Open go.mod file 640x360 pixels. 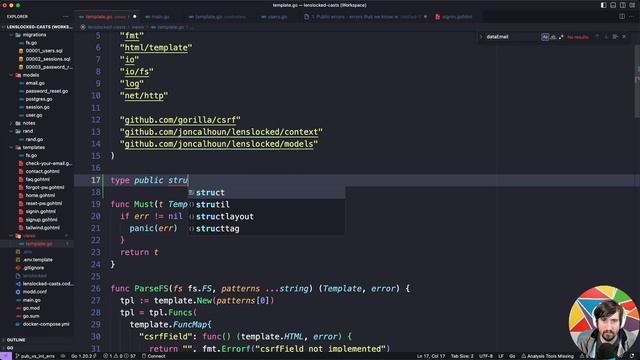(x=31, y=308)
